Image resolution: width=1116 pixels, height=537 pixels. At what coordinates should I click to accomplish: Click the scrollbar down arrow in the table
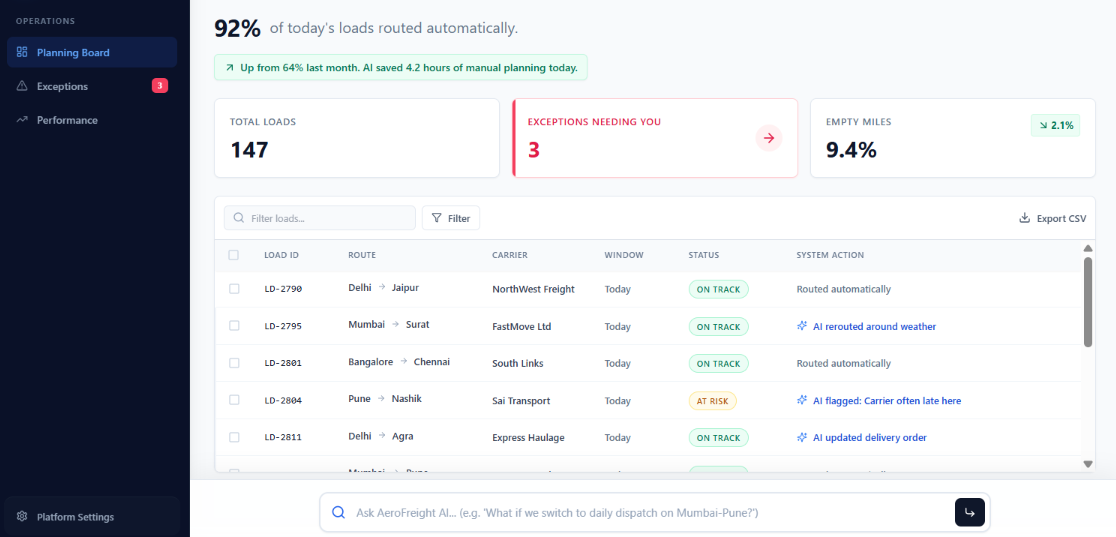click(x=1088, y=464)
